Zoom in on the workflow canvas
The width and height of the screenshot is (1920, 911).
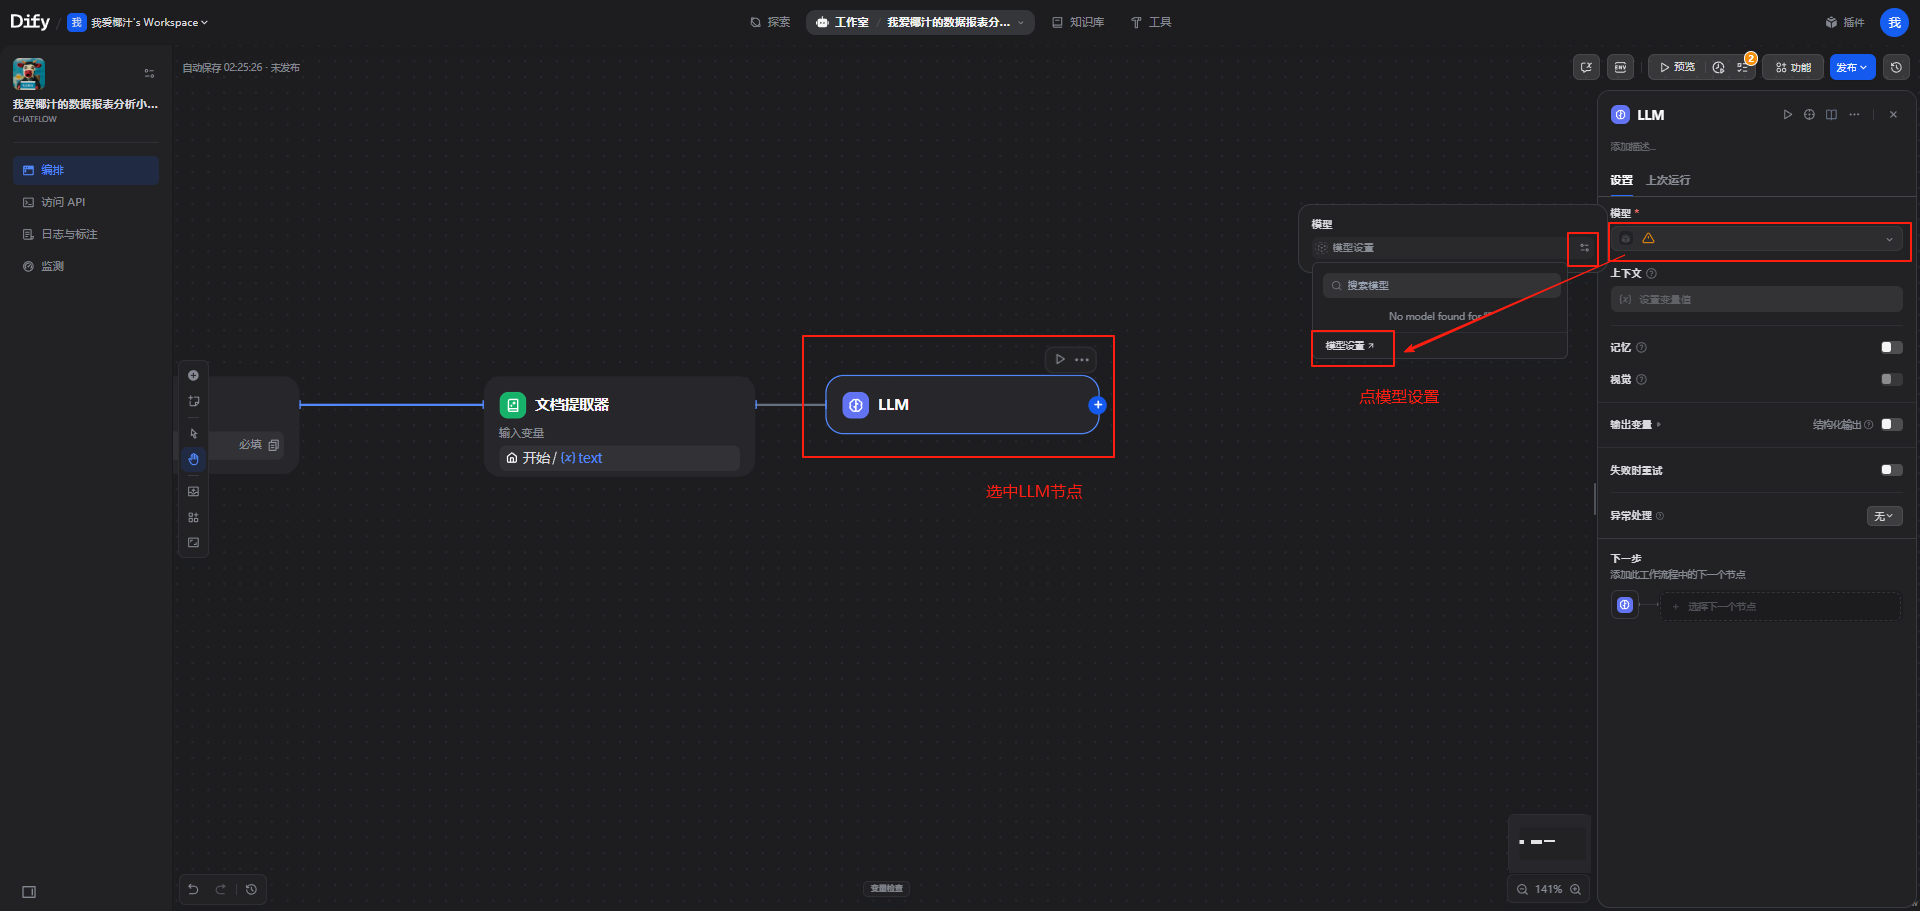(1576, 889)
